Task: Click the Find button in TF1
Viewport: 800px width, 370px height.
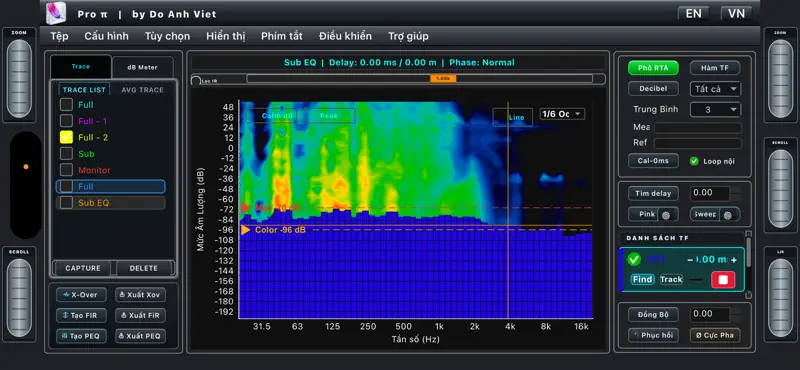Action: pos(642,279)
